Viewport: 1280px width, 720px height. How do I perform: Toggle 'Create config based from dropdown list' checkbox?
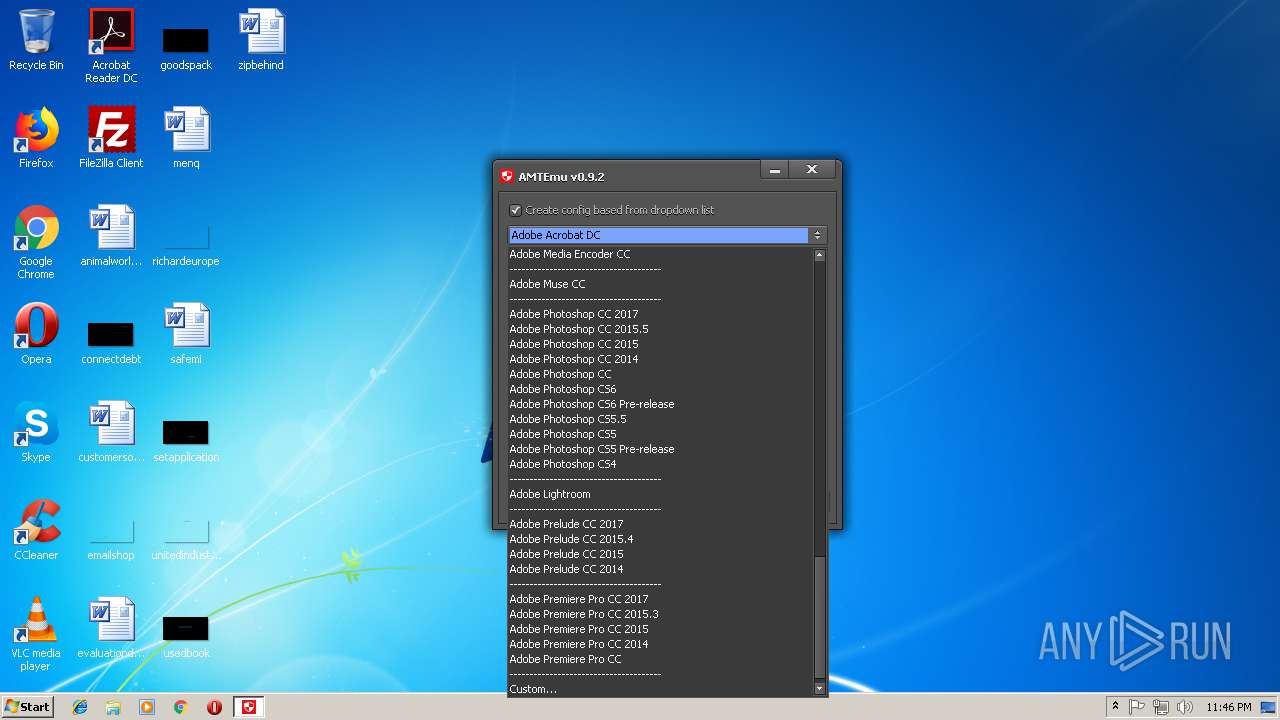pyautogui.click(x=515, y=210)
